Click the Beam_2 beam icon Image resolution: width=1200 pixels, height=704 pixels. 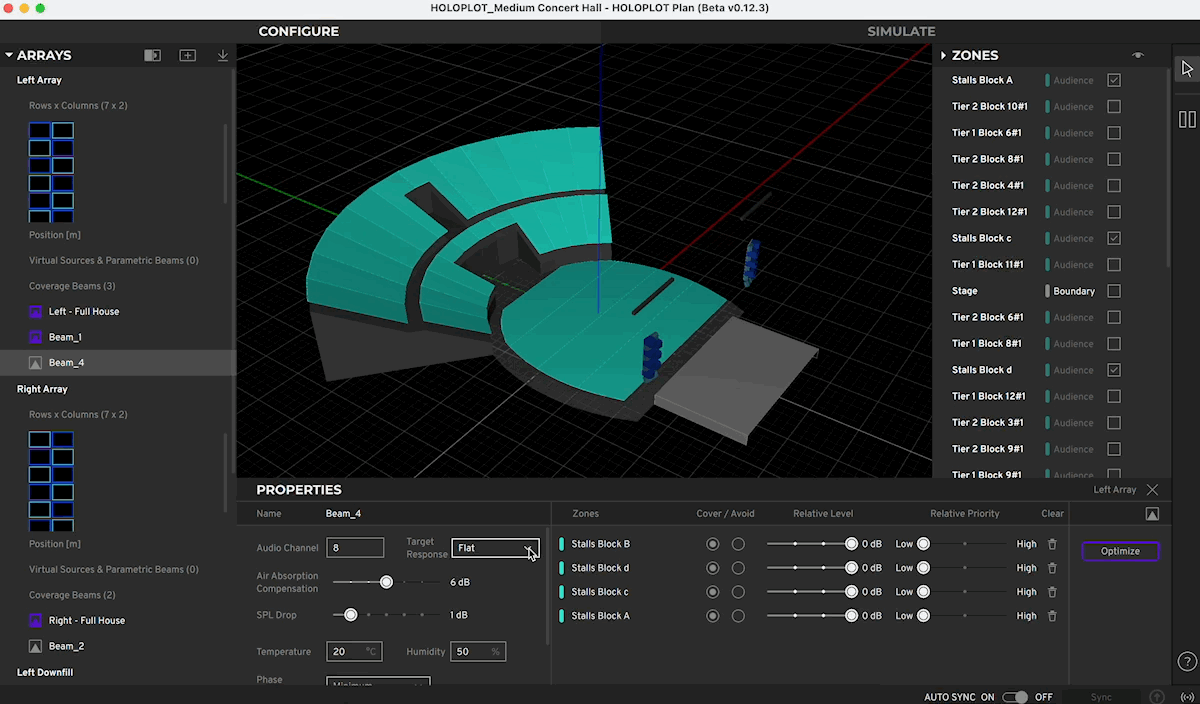[x=35, y=646]
